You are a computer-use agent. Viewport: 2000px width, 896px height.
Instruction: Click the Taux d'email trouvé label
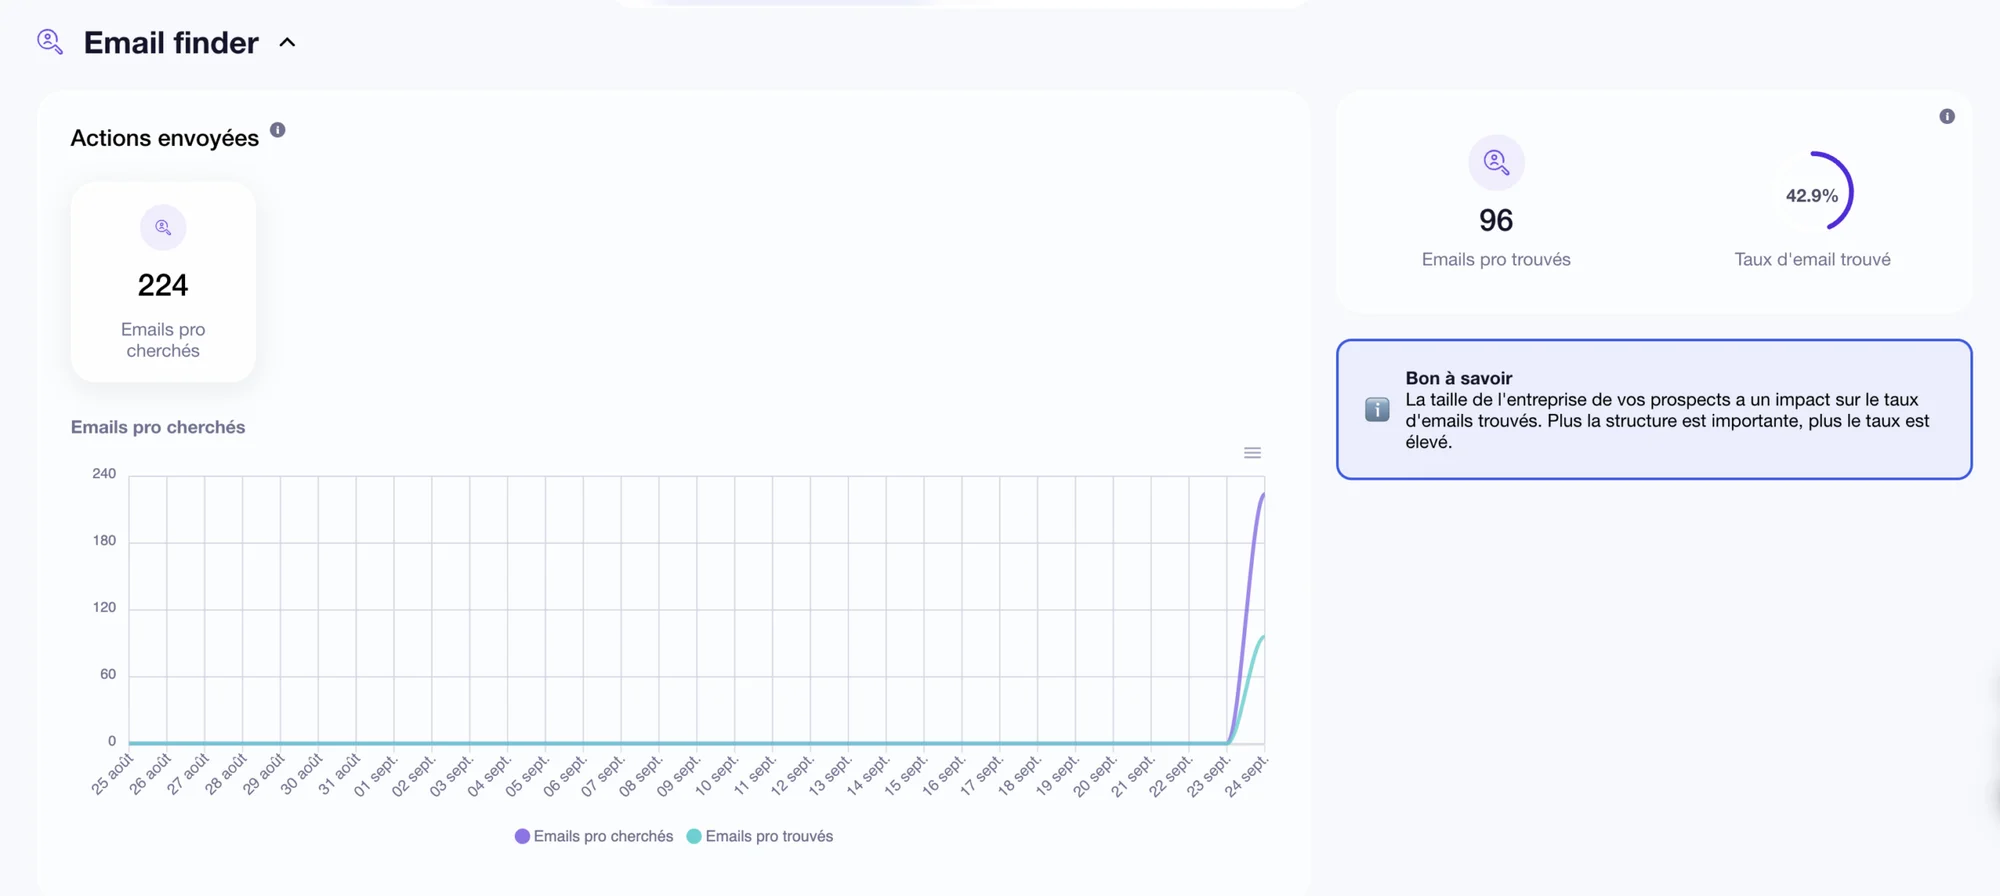point(1812,260)
